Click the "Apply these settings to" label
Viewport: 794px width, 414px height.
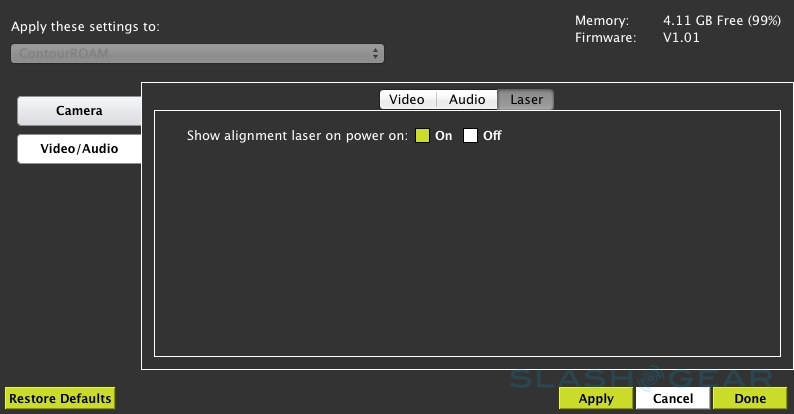pyautogui.click(x=85, y=26)
